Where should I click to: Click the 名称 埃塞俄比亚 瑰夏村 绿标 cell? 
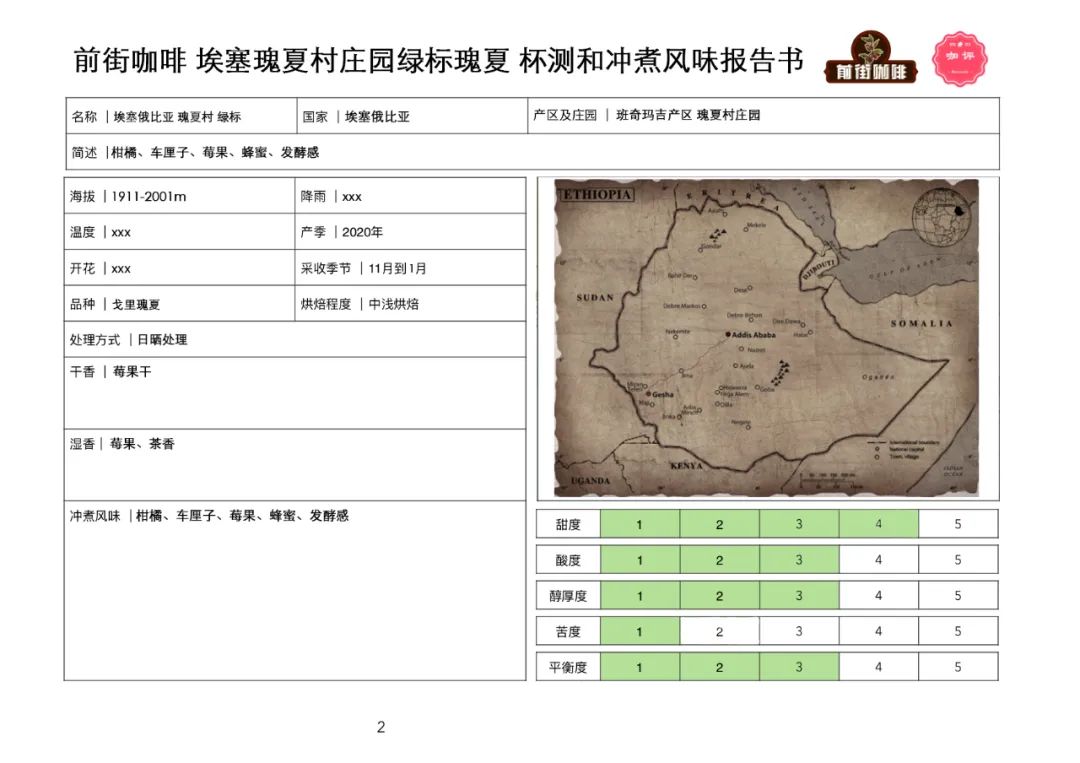coord(181,116)
